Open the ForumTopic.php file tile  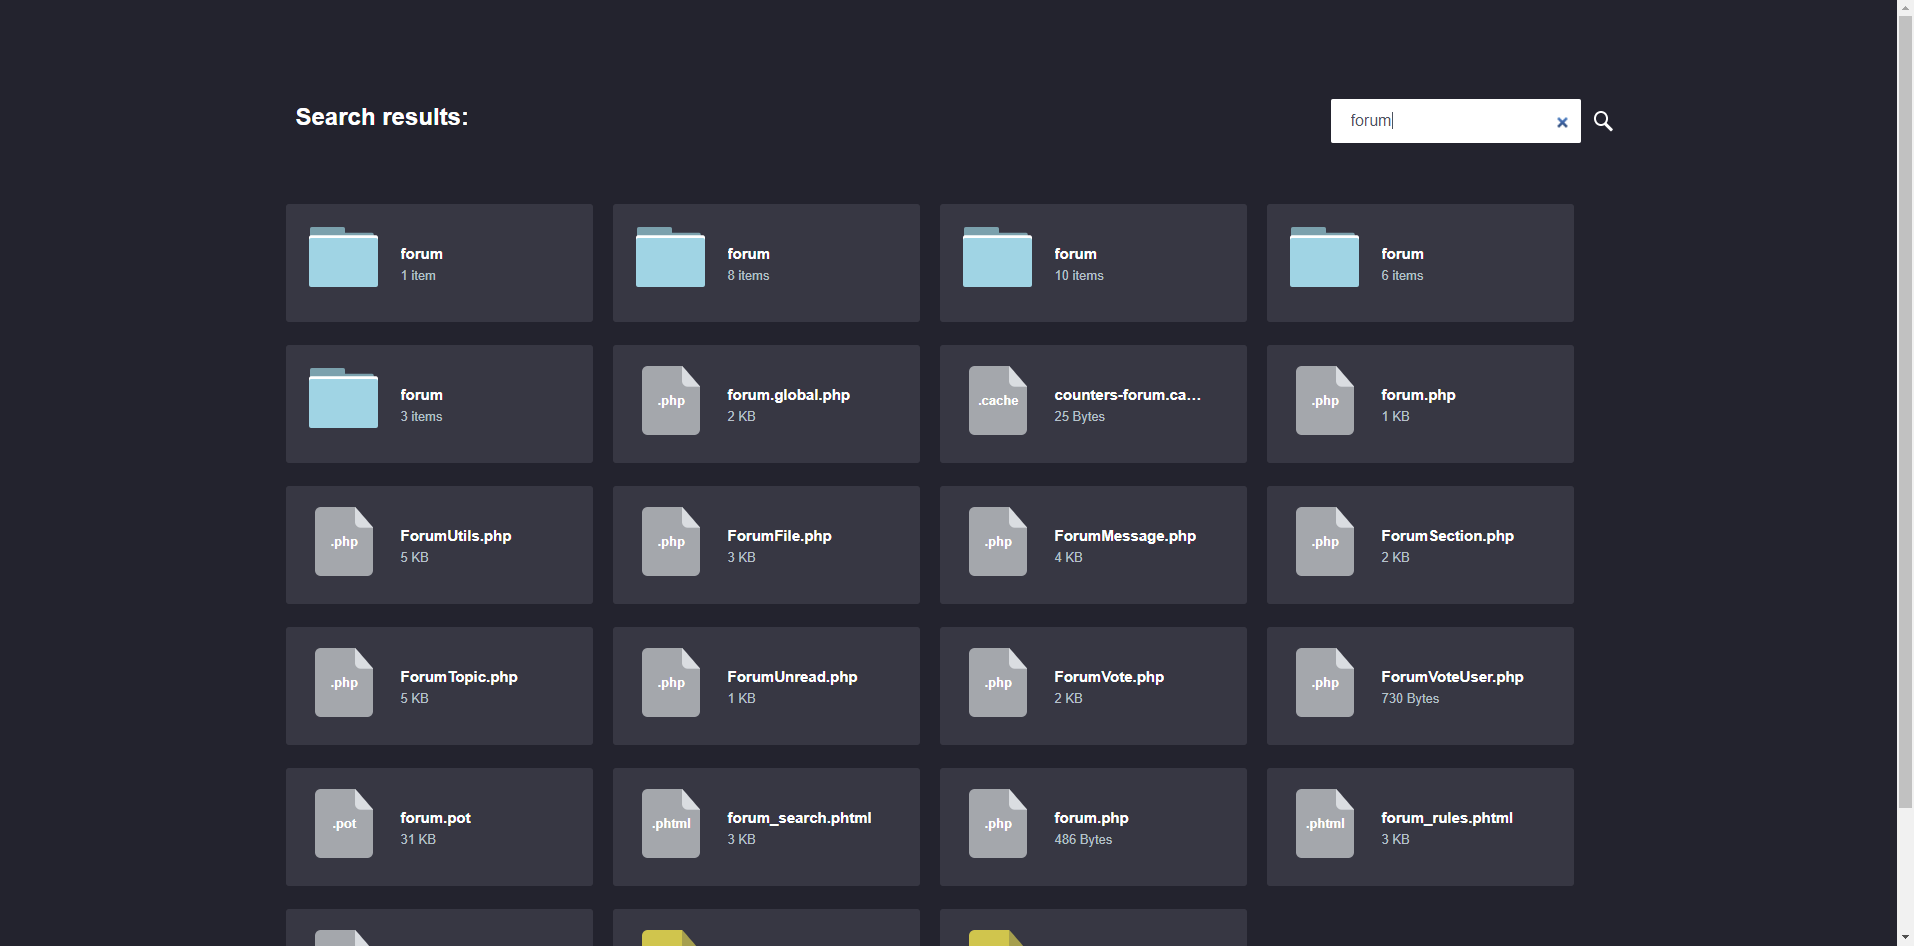click(439, 686)
